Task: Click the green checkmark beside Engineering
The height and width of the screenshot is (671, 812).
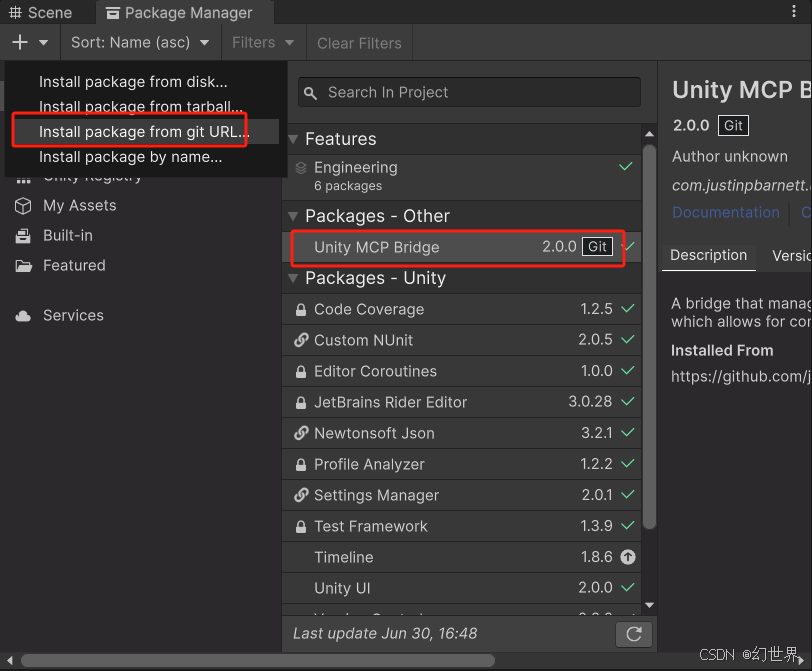Action: pos(625,167)
